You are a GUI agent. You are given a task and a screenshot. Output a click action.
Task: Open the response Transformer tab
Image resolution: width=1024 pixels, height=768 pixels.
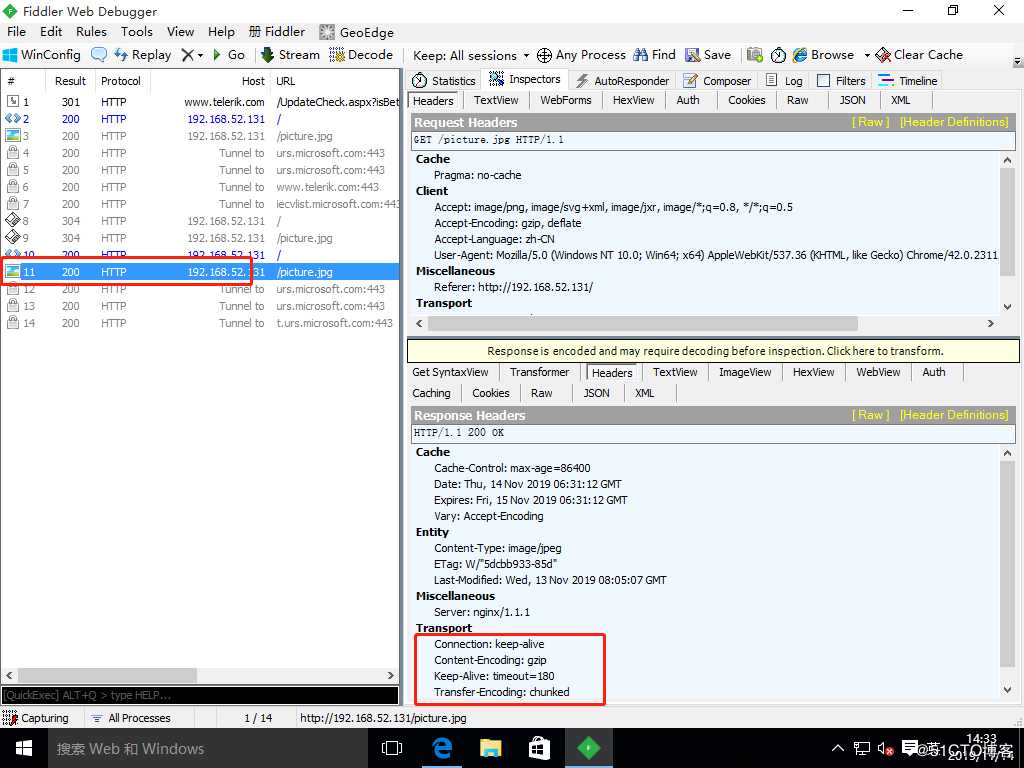(x=539, y=372)
